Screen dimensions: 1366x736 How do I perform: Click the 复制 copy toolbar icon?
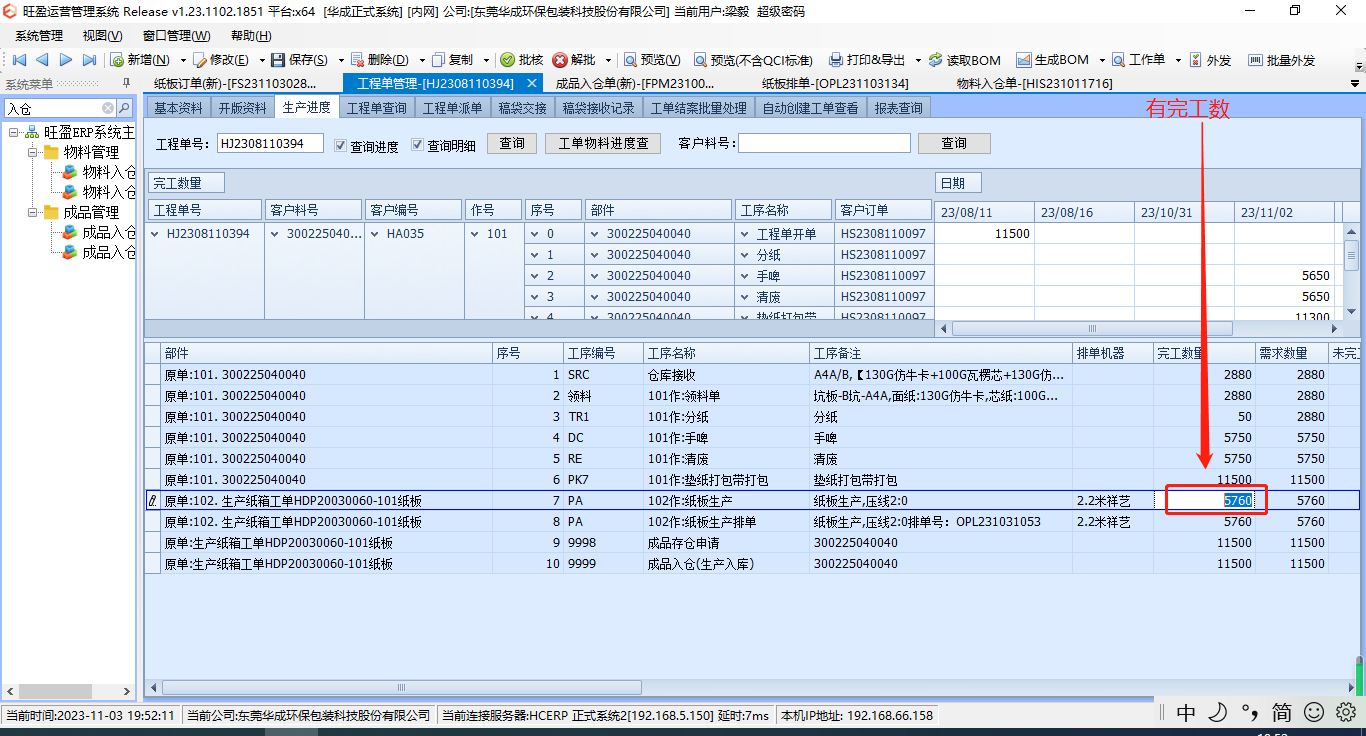(439, 60)
